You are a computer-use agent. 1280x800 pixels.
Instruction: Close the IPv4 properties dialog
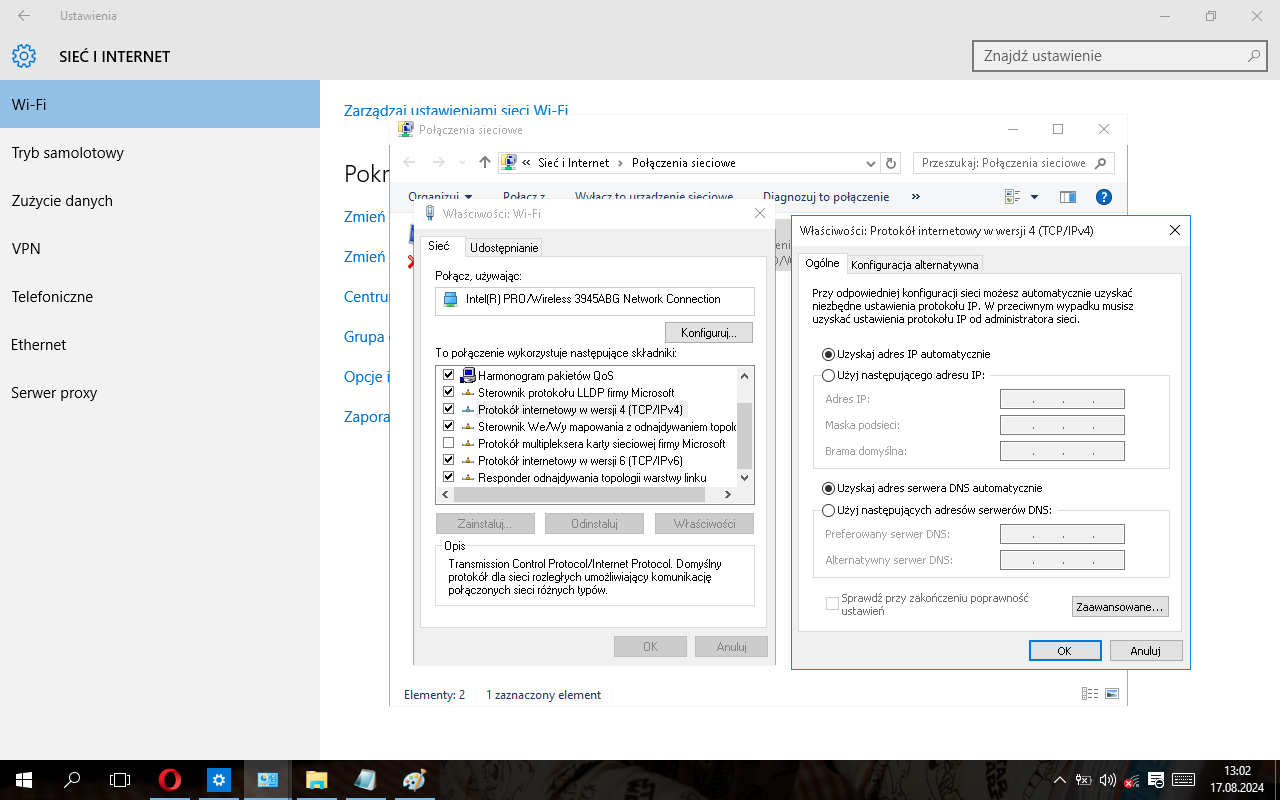tap(1175, 231)
